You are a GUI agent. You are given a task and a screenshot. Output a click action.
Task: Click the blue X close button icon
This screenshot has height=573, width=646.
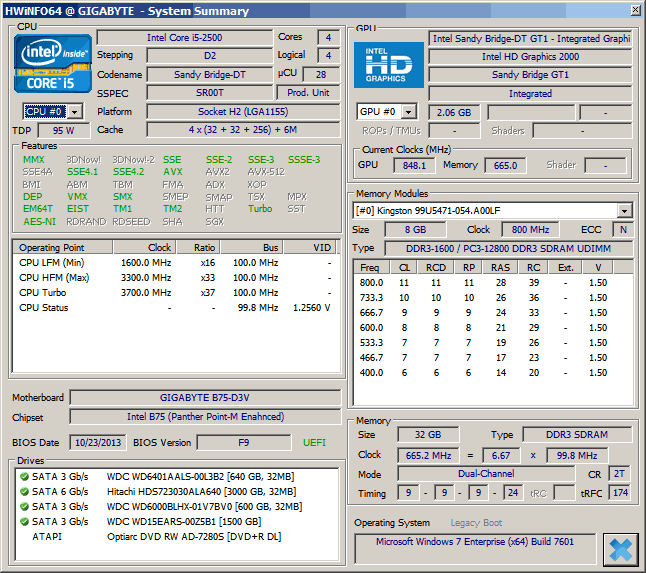click(620, 549)
